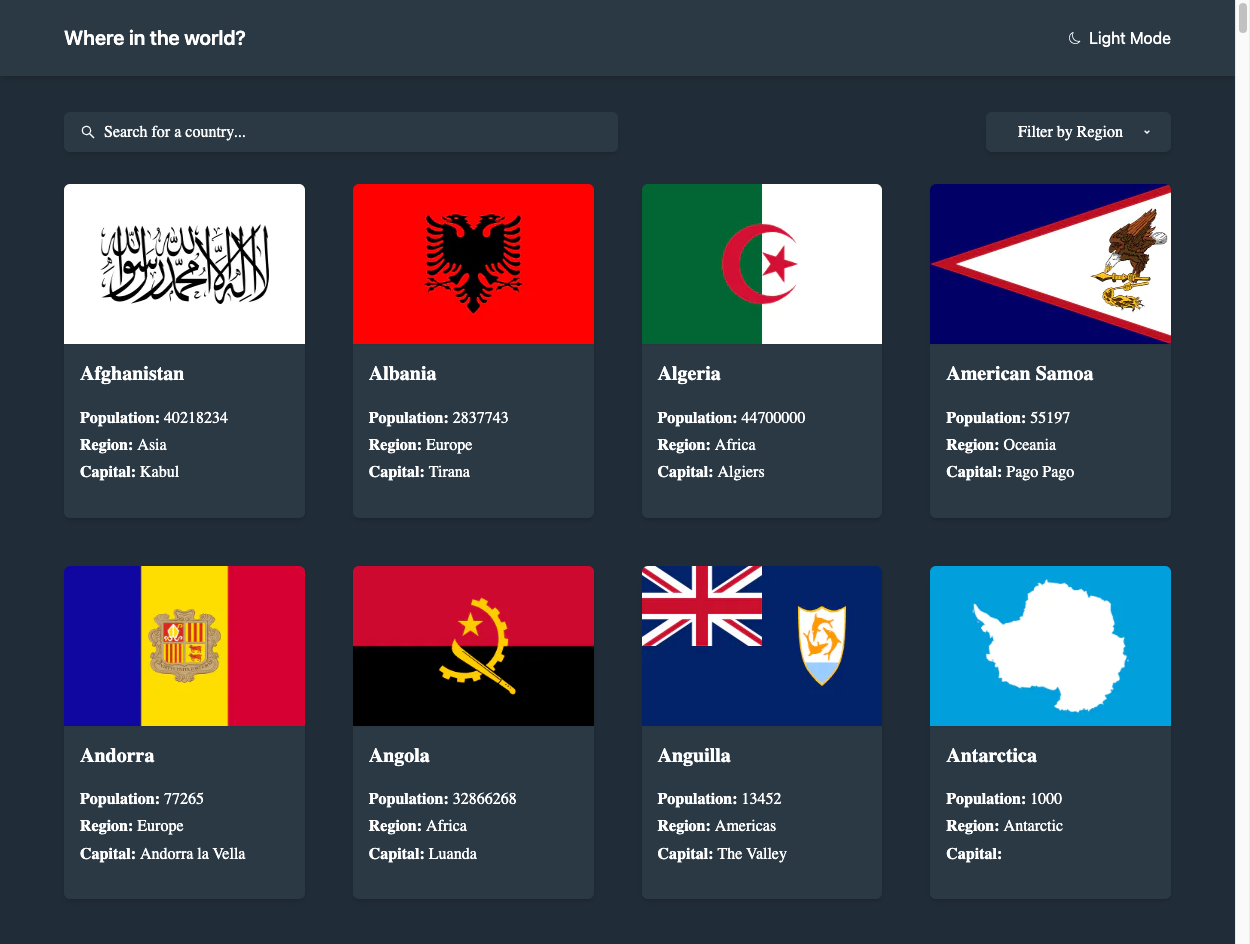Click Region: Antarctic text
The height and width of the screenshot is (944, 1250).
[1005, 826]
